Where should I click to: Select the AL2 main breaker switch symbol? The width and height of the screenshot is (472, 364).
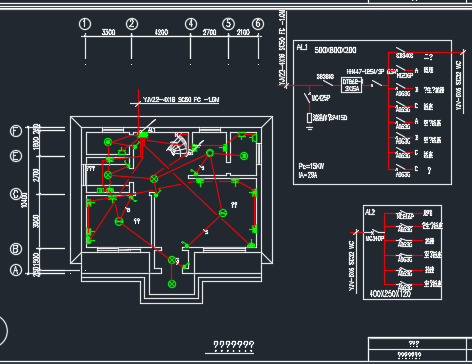[x=374, y=232]
